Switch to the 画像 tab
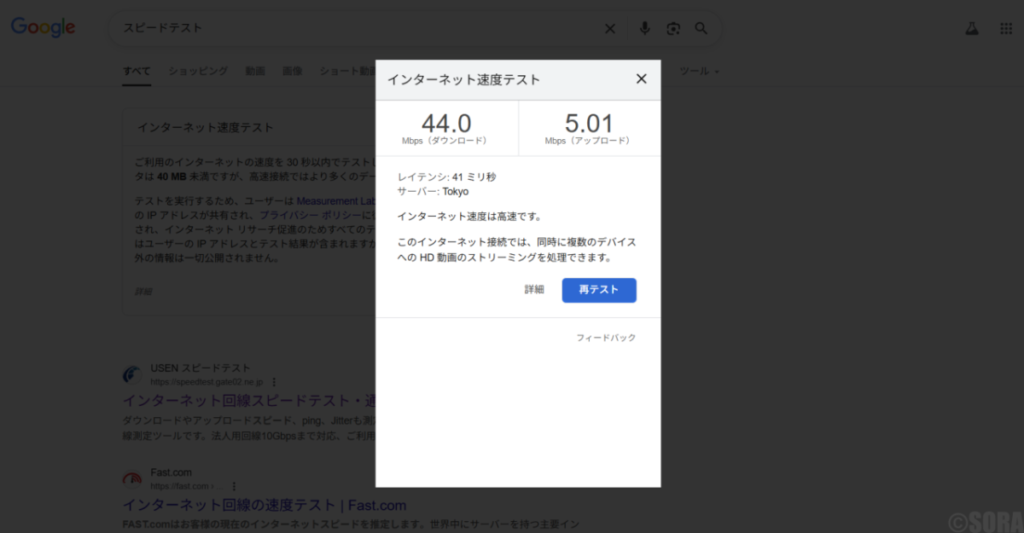 point(292,71)
